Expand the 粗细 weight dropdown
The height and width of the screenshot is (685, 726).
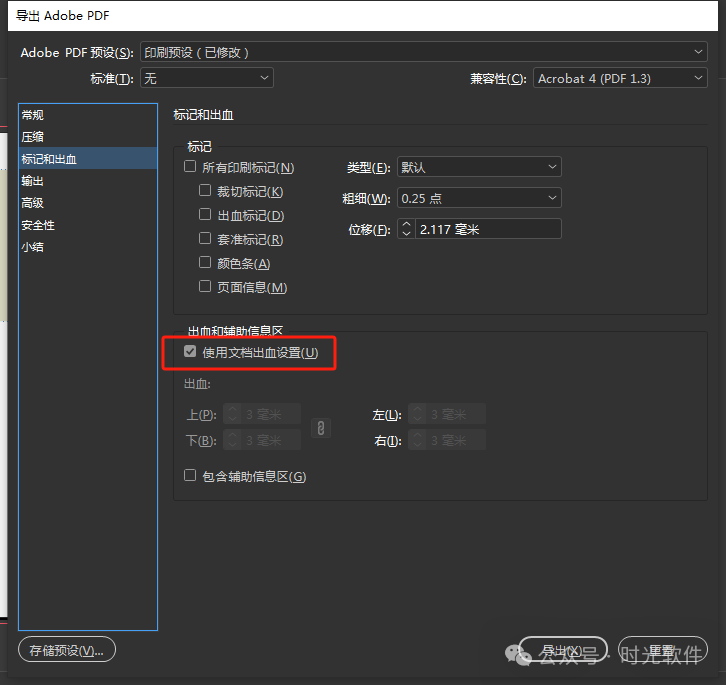pyautogui.click(x=478, y=198)
